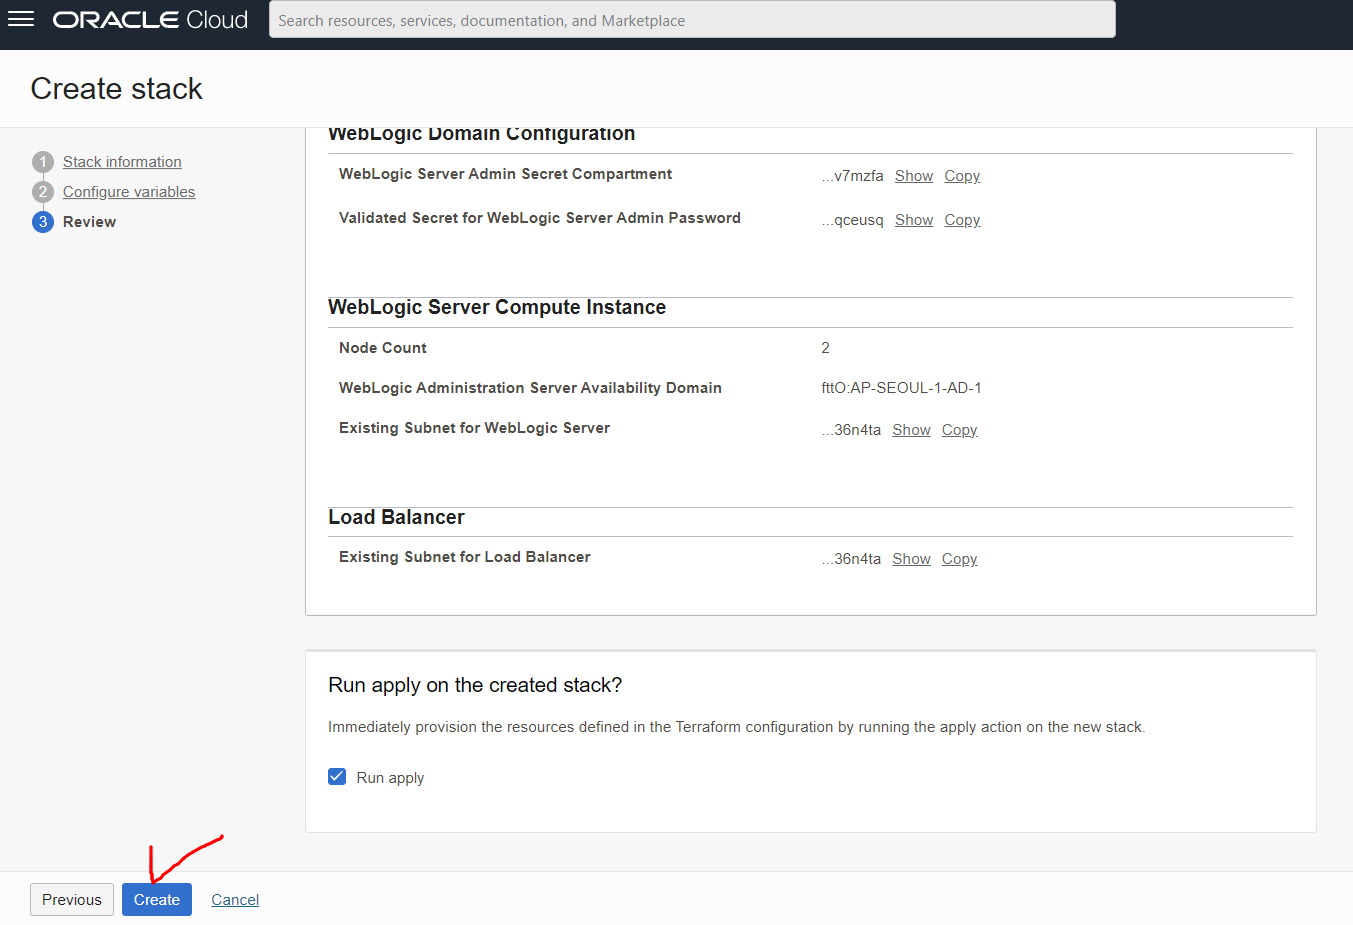Focus the search resources input field
1353x925 pixels.
tap(692, 19)
